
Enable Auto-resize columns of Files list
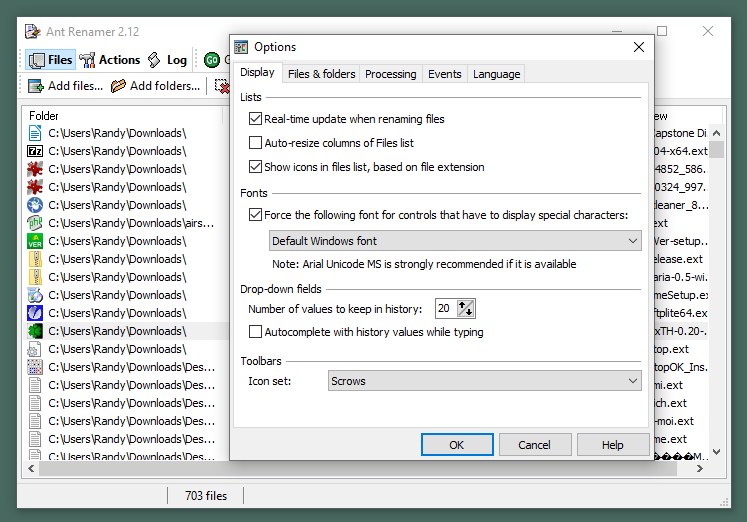click(255, 143)
